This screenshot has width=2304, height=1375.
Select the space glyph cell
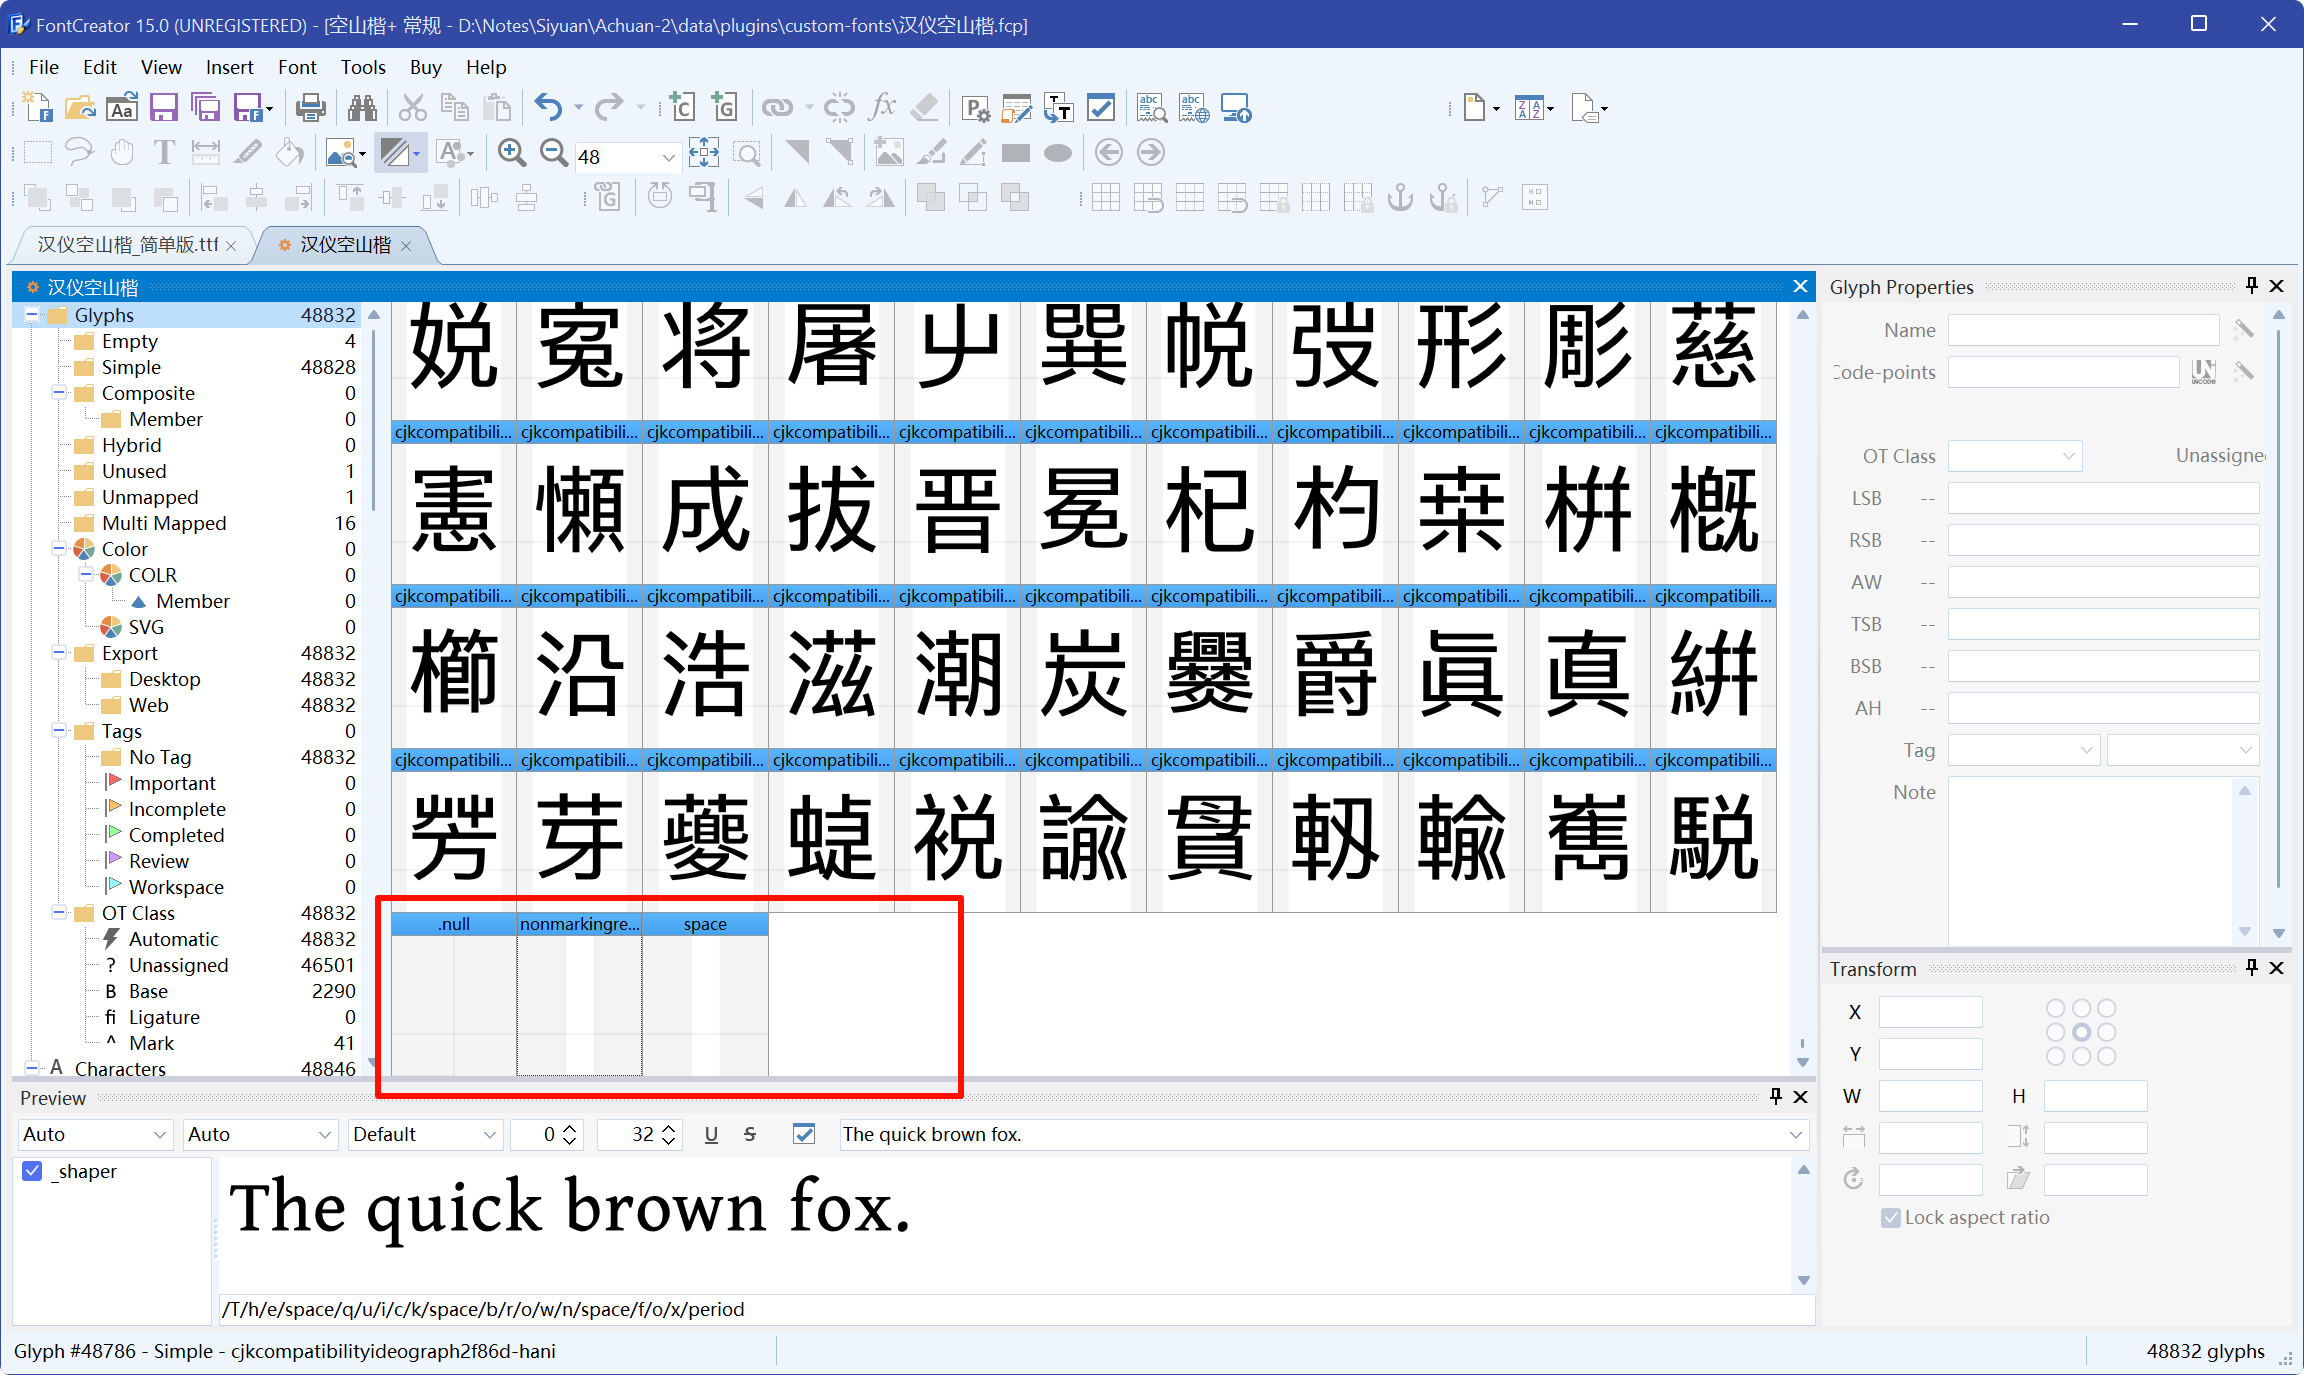click(x=705, y=995)
